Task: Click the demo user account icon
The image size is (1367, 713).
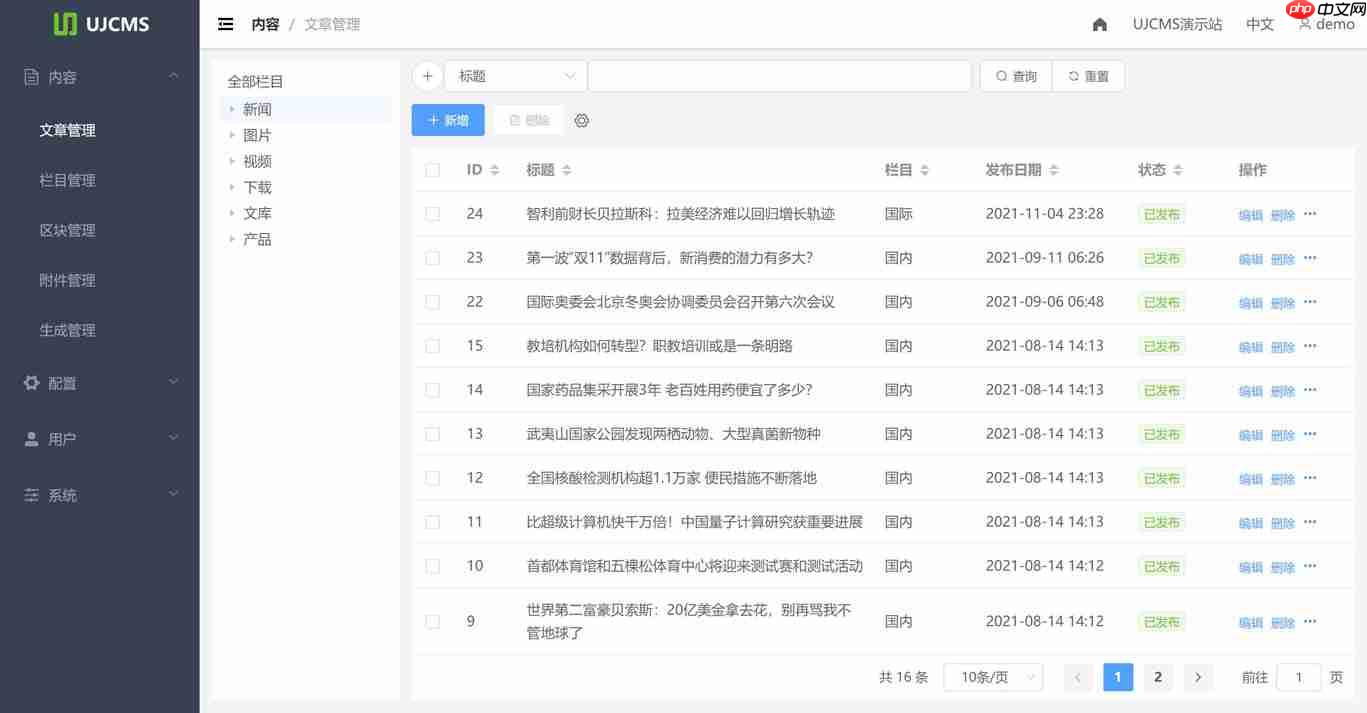Action: pyautogui.click(x=1304, y=23)
